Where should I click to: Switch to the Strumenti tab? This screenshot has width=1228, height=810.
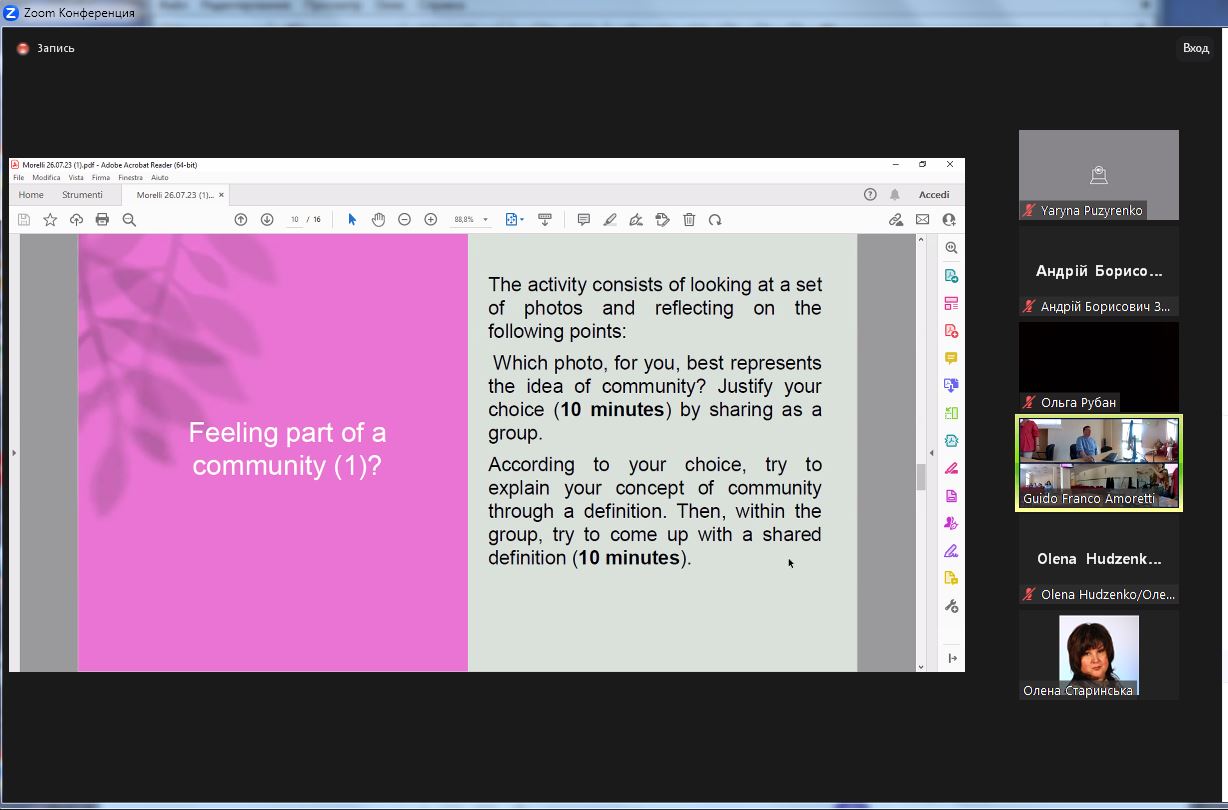[x=82, y=195]
